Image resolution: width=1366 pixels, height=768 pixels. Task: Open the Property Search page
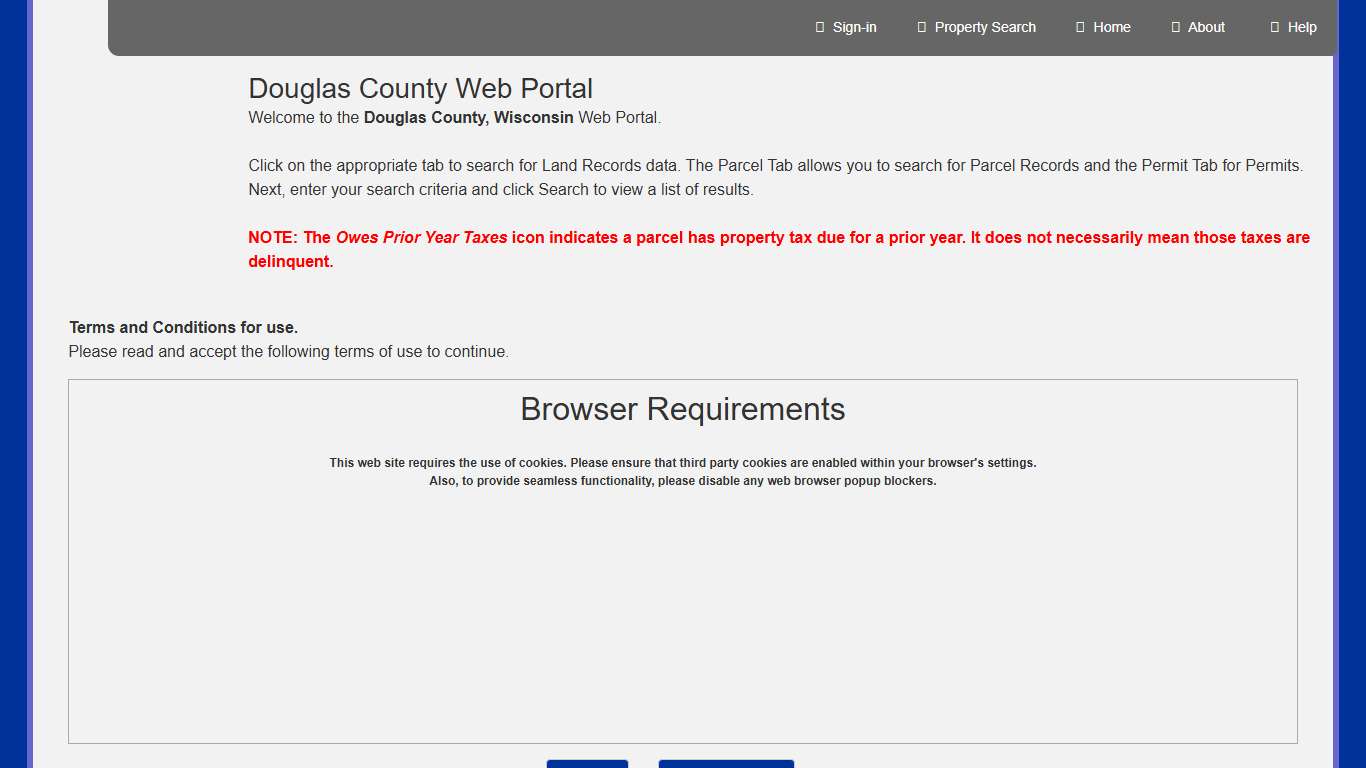point(985,27)
